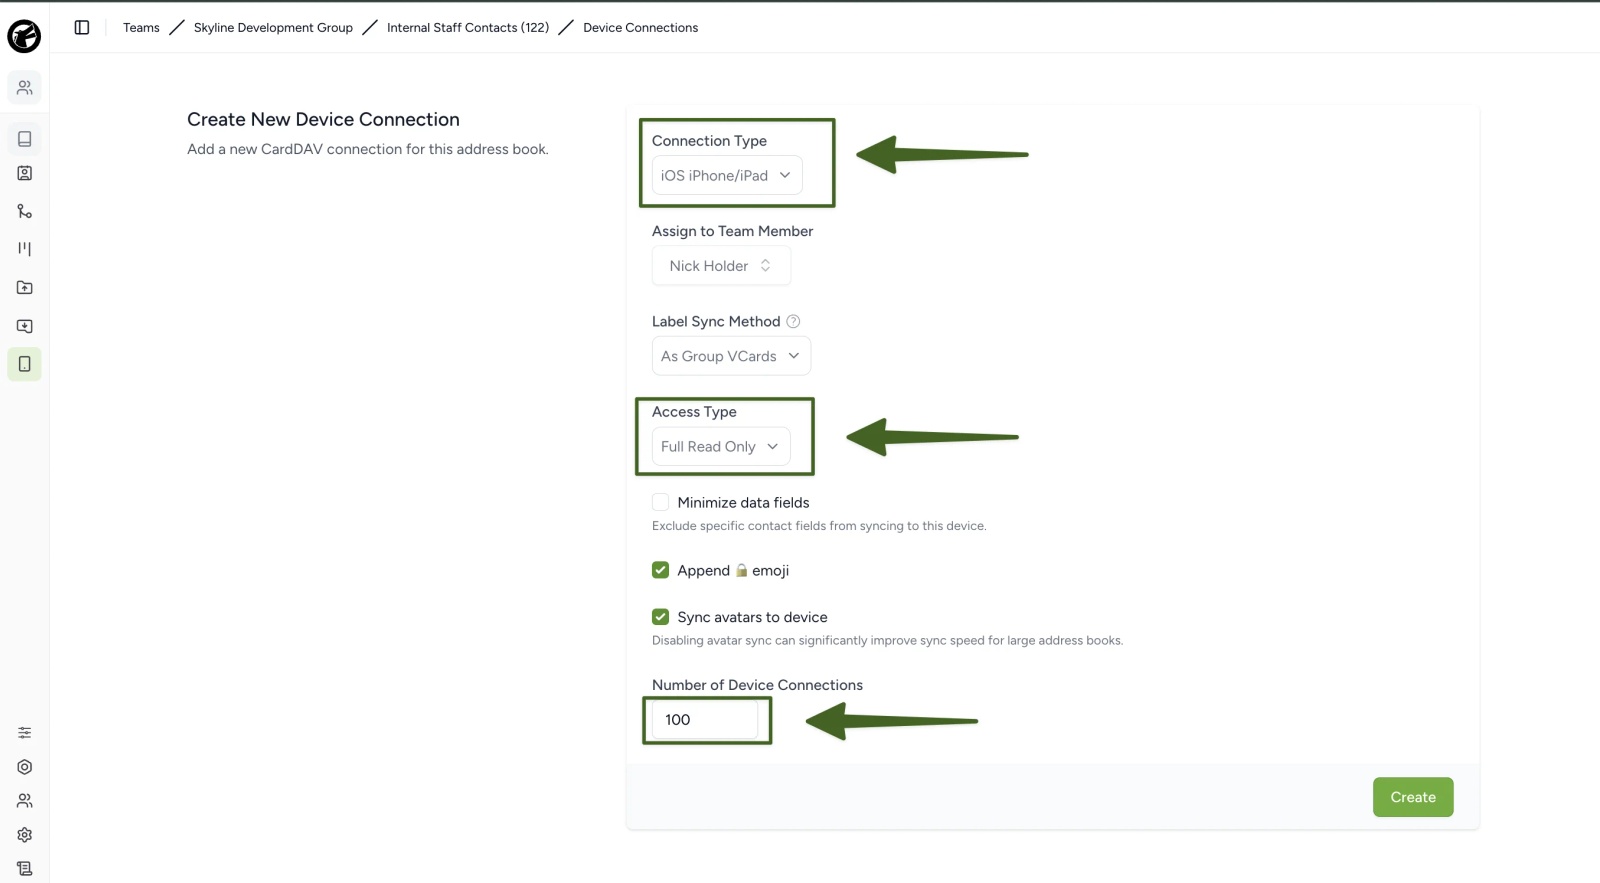Open the teams icon at top of sidebar
Image resolution: width=1600 pixels, height=883 pixels.
click(x=25, y=88)
